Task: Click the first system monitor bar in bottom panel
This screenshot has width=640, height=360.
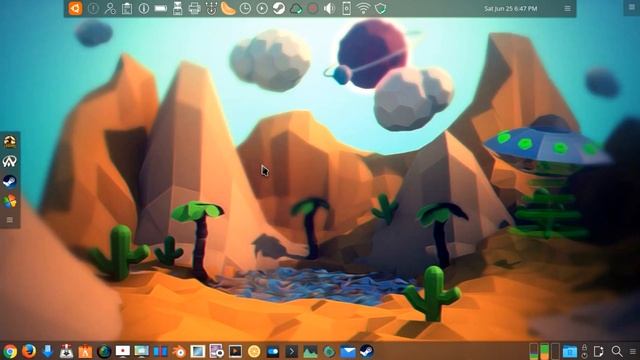Action: 533,351
